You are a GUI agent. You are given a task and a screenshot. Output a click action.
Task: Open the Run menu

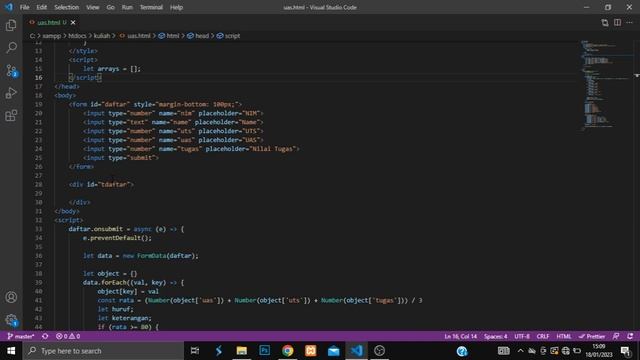[x=127, y=7]
